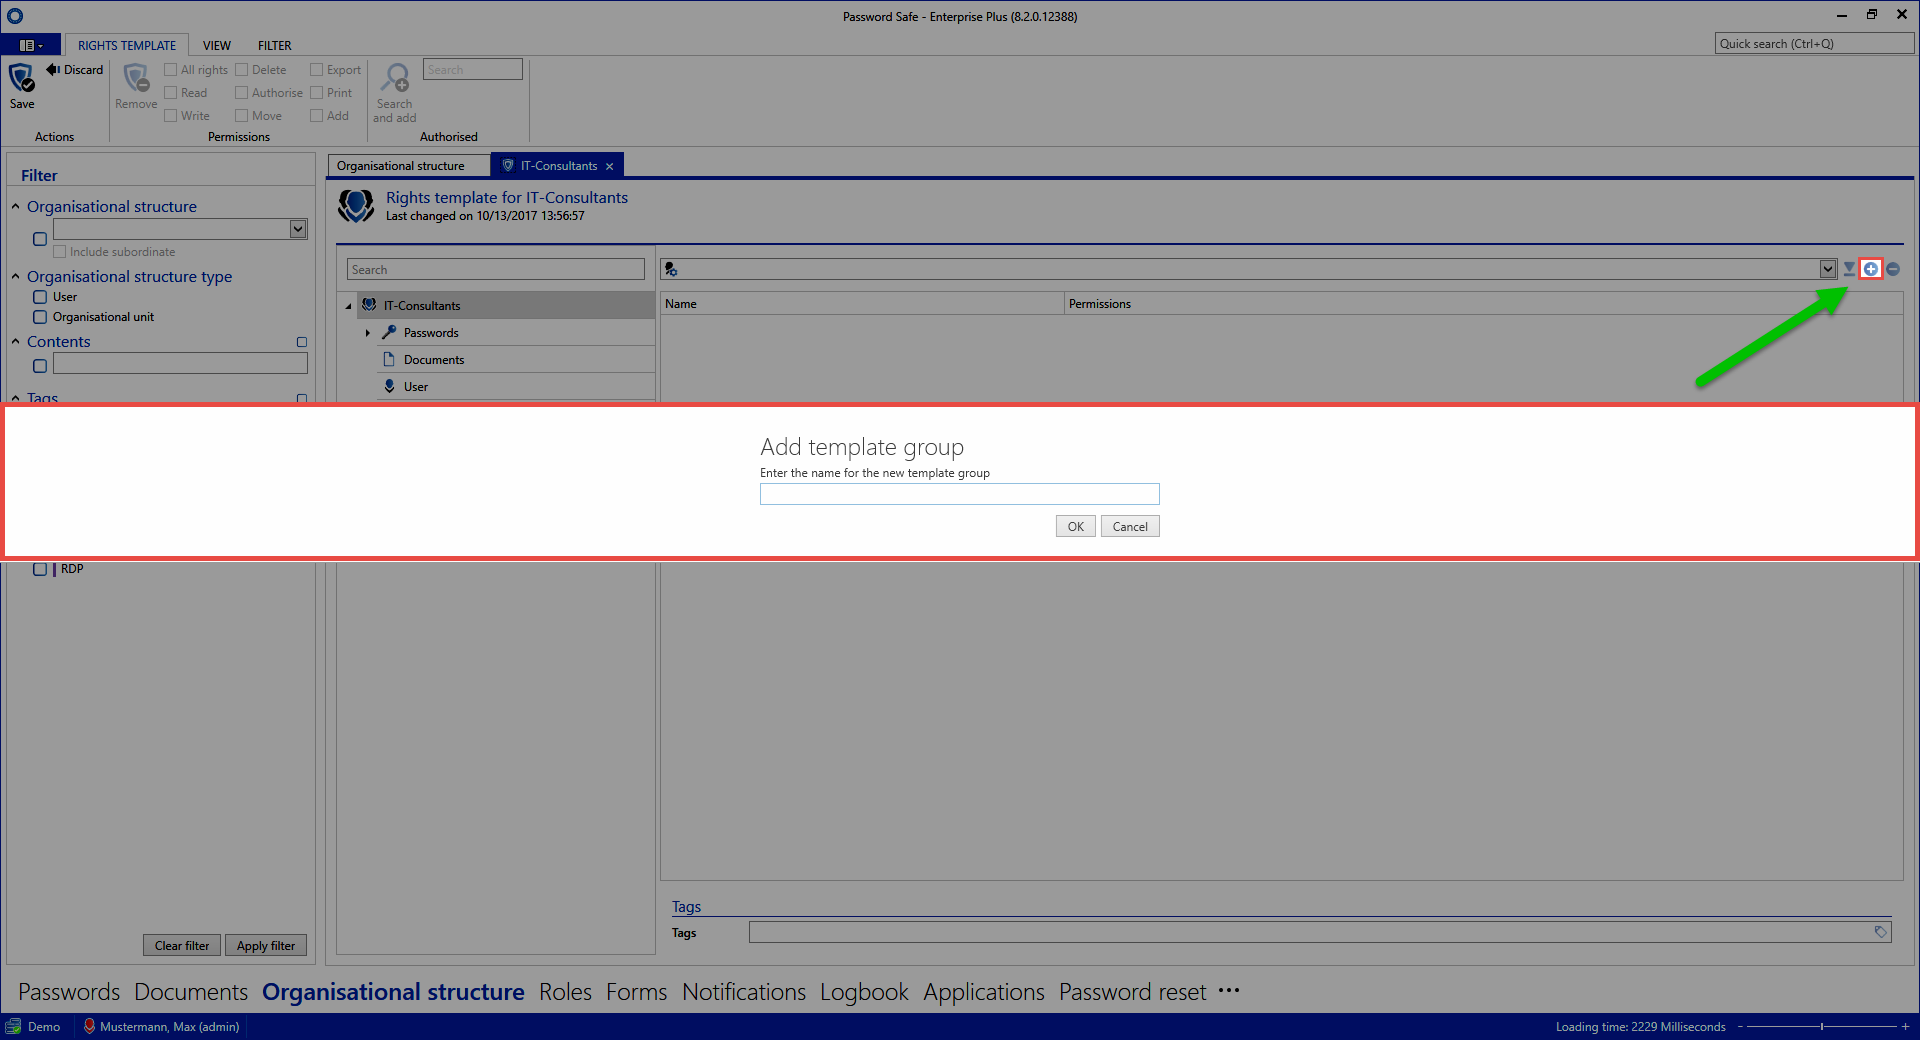Toggle the Read permission checkbox
This screenshot has width=1920, height=1040.
tap(171, 93)
